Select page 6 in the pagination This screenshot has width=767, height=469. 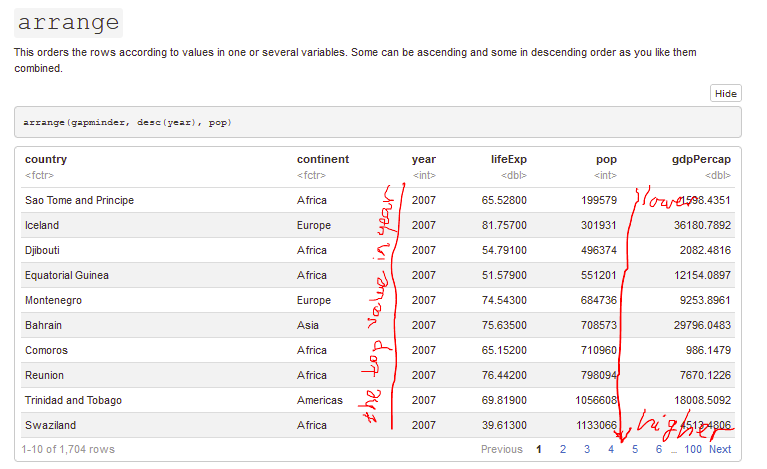point(658,449)
